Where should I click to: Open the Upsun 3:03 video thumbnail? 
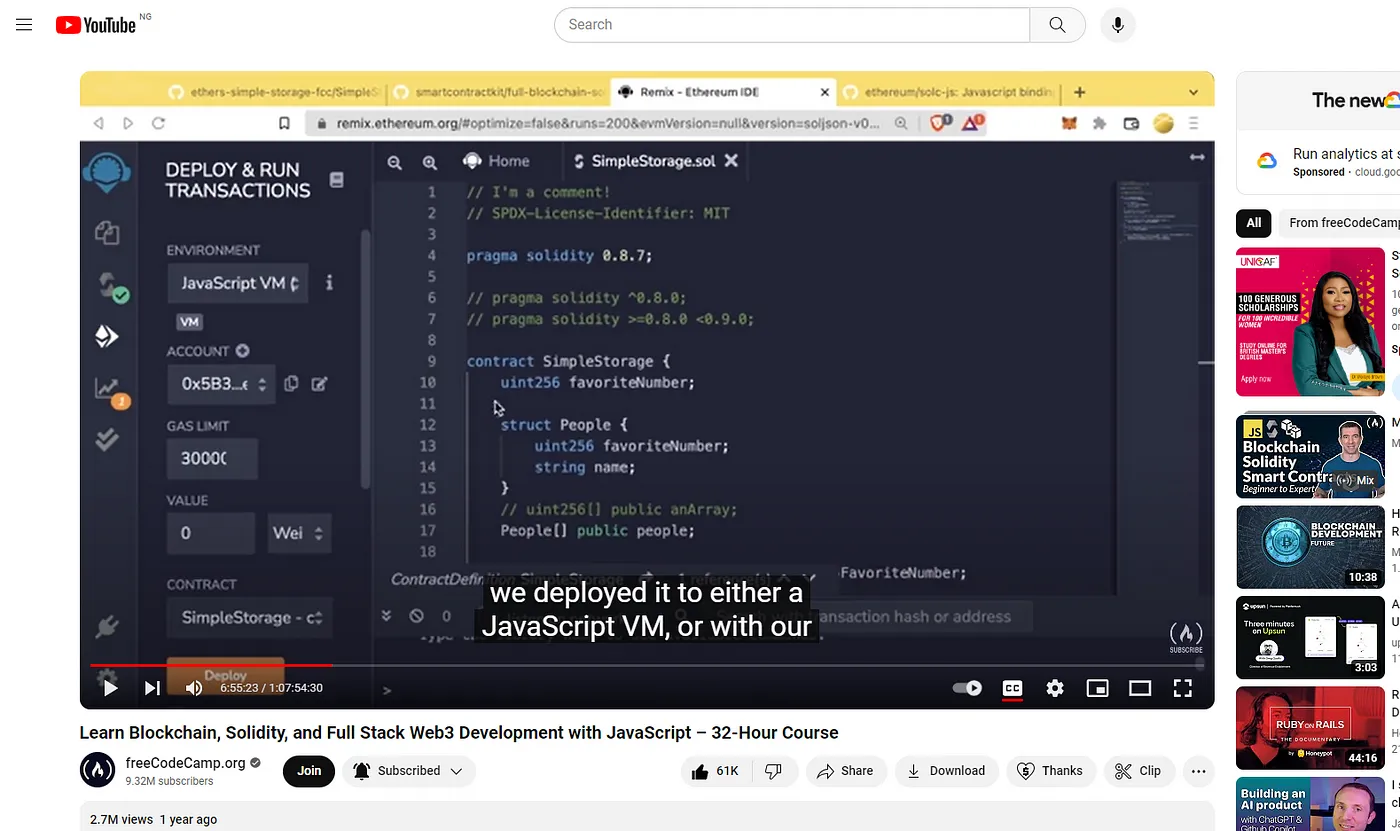(x=1310, y=637)
